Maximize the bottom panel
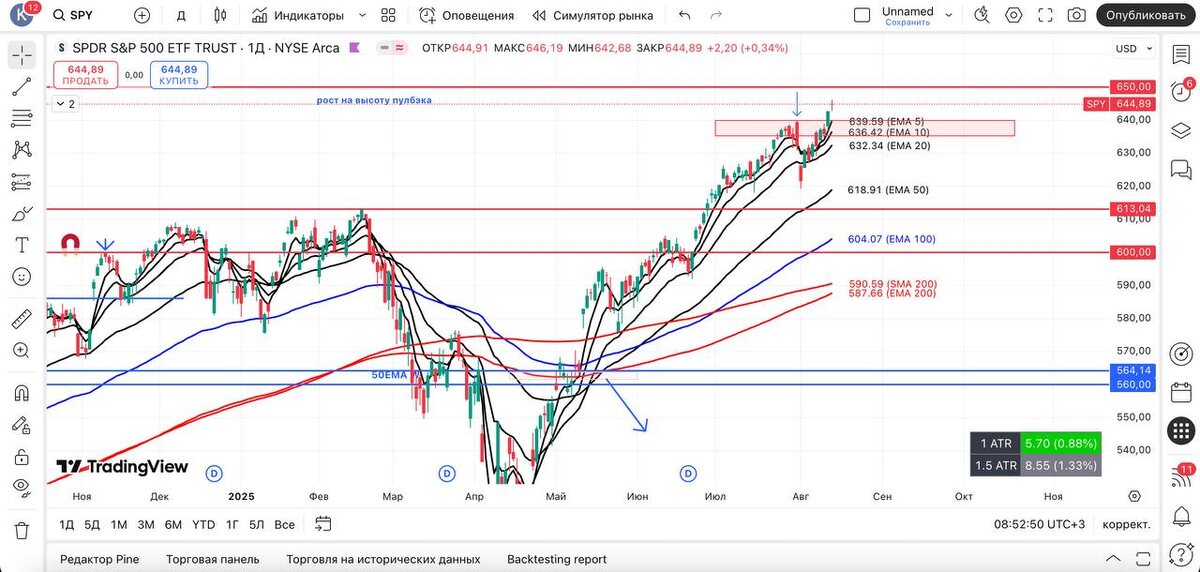This screenshot has width=1200, height=572. [1142, 558]
